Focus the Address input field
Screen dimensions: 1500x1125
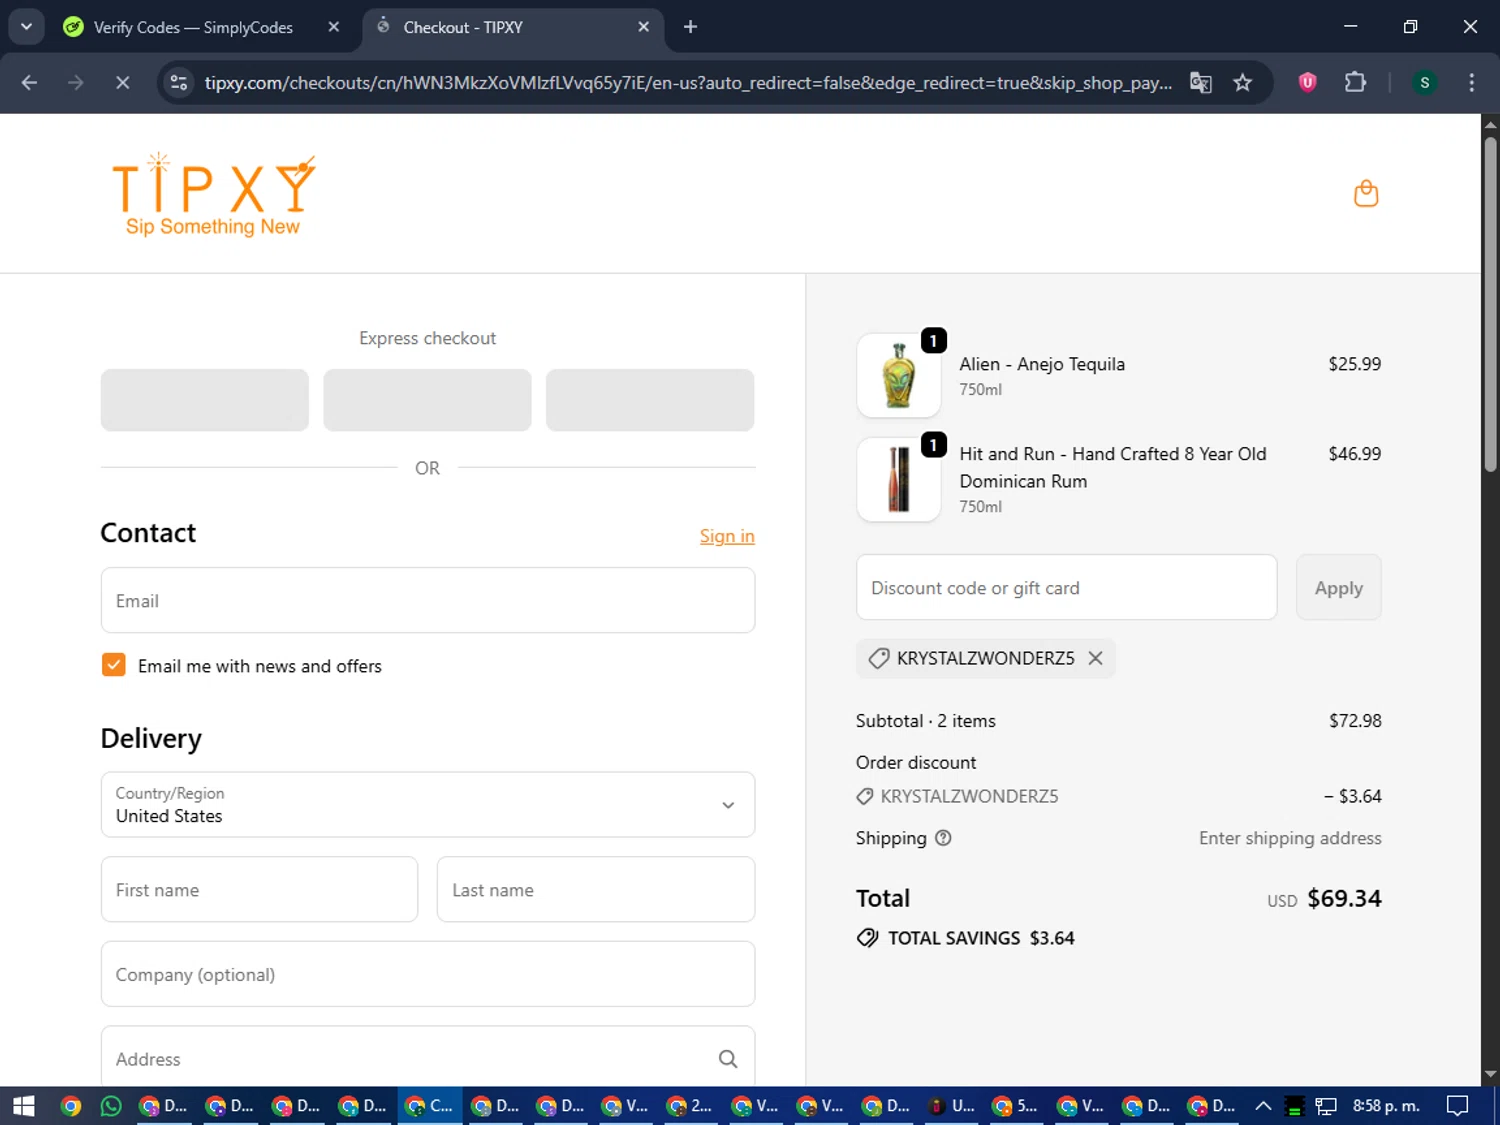coord(428,1056)
